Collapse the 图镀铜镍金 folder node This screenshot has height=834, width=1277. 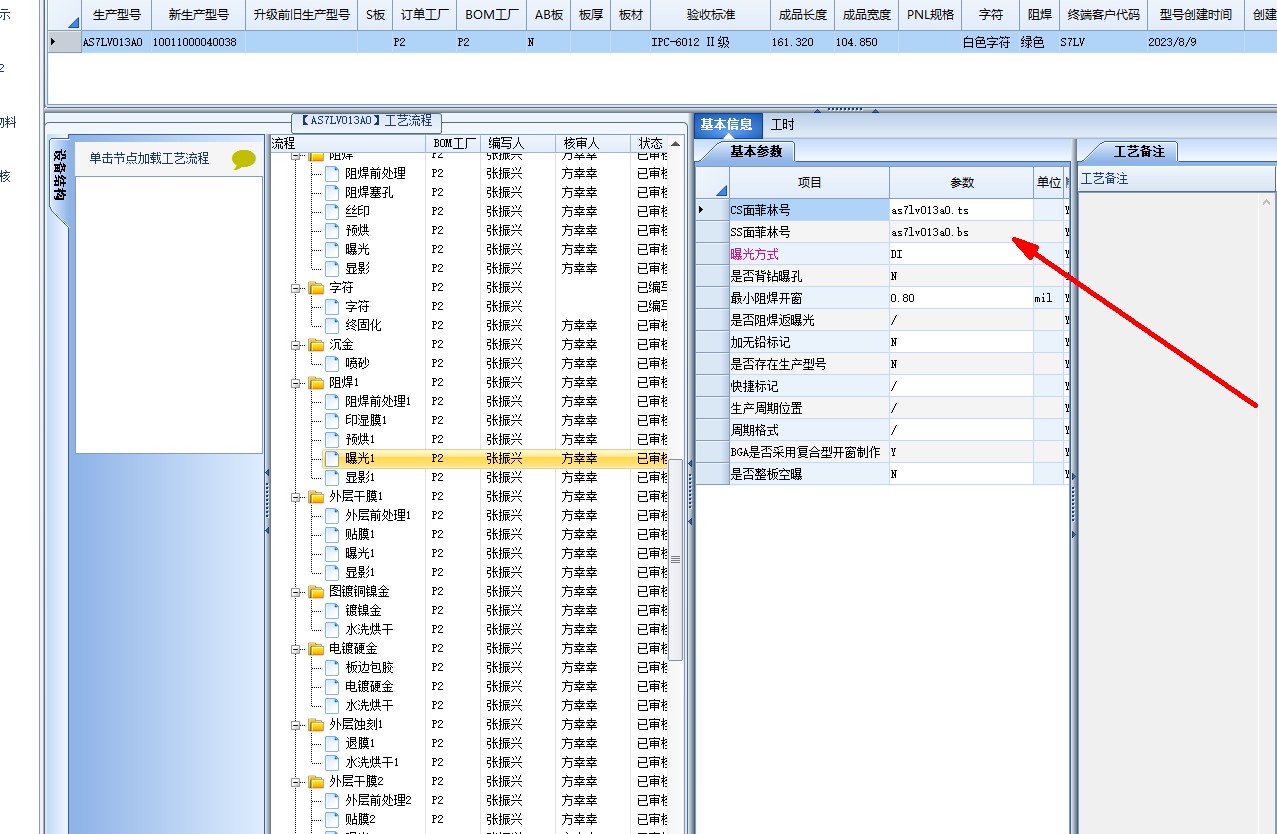point(296,591)
